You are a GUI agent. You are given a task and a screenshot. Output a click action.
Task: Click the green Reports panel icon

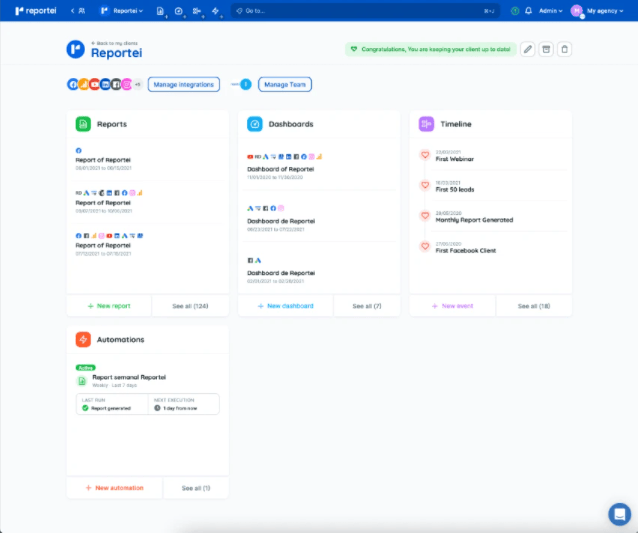click(83, 124)
